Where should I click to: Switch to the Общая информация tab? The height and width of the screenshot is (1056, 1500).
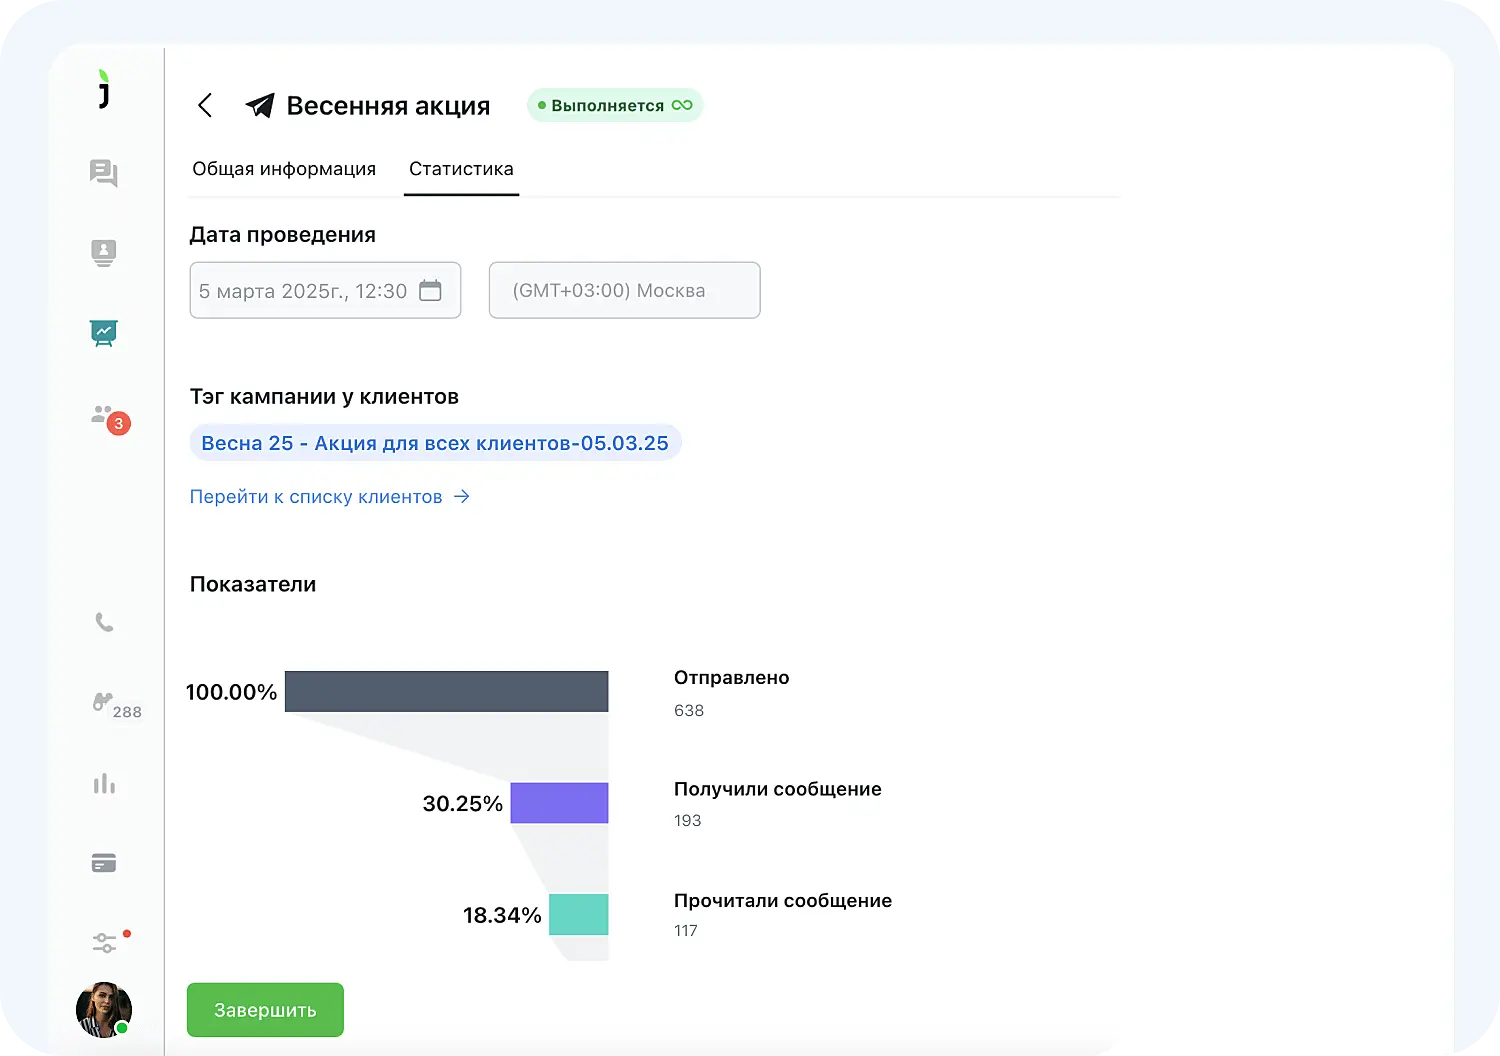tap(284, 168)
